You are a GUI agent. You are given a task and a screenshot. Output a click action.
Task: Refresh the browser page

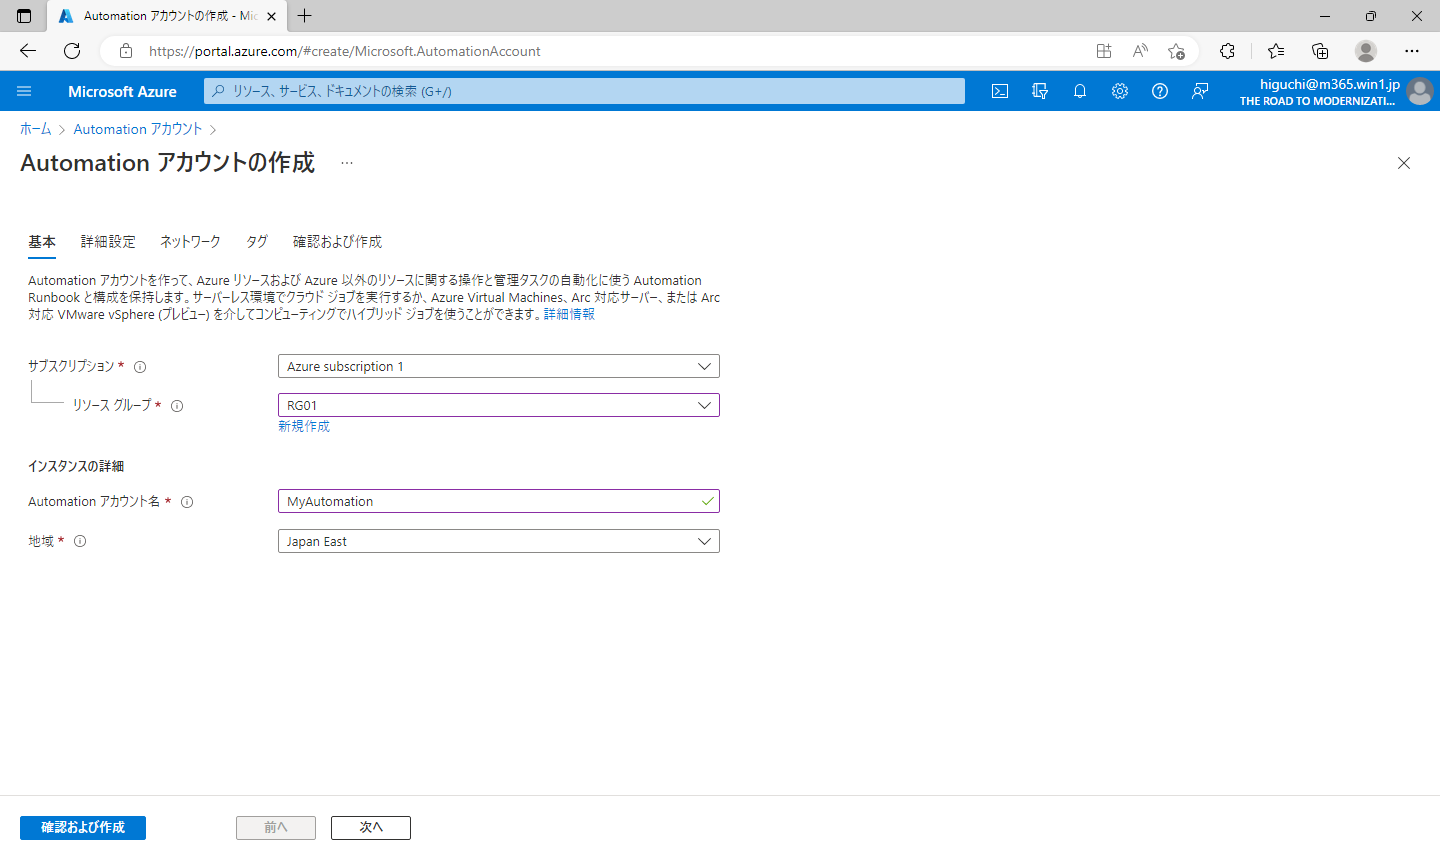coord(72,51)
